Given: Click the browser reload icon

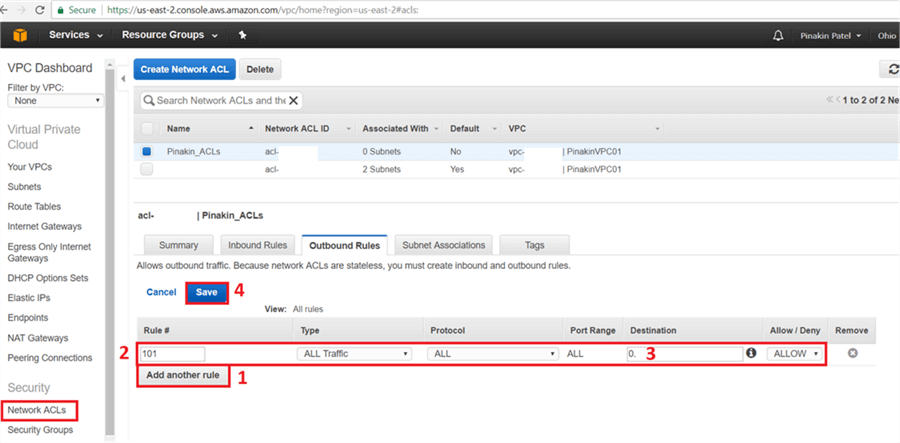Looking at the screenshot, I should coord(40,10).
